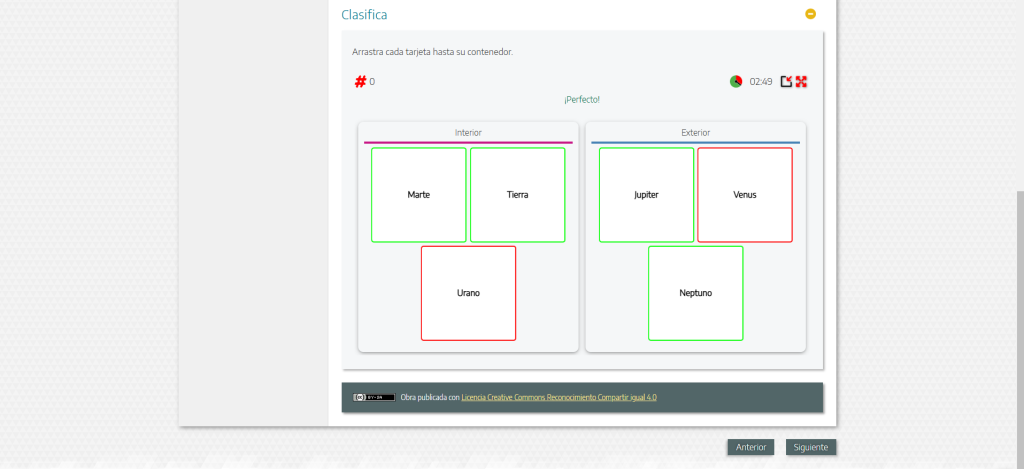The height and width of the screenshot is (469, 1024).
Task: Click the pie chart timer icon
Action: 736,82
